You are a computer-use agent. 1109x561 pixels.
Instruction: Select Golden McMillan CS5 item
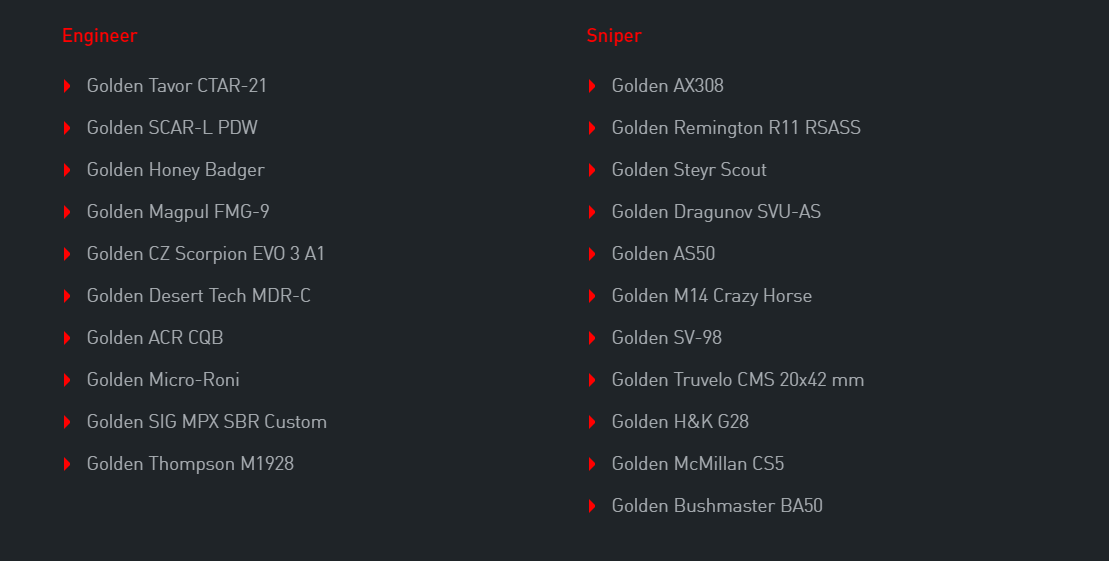(698, 463)
